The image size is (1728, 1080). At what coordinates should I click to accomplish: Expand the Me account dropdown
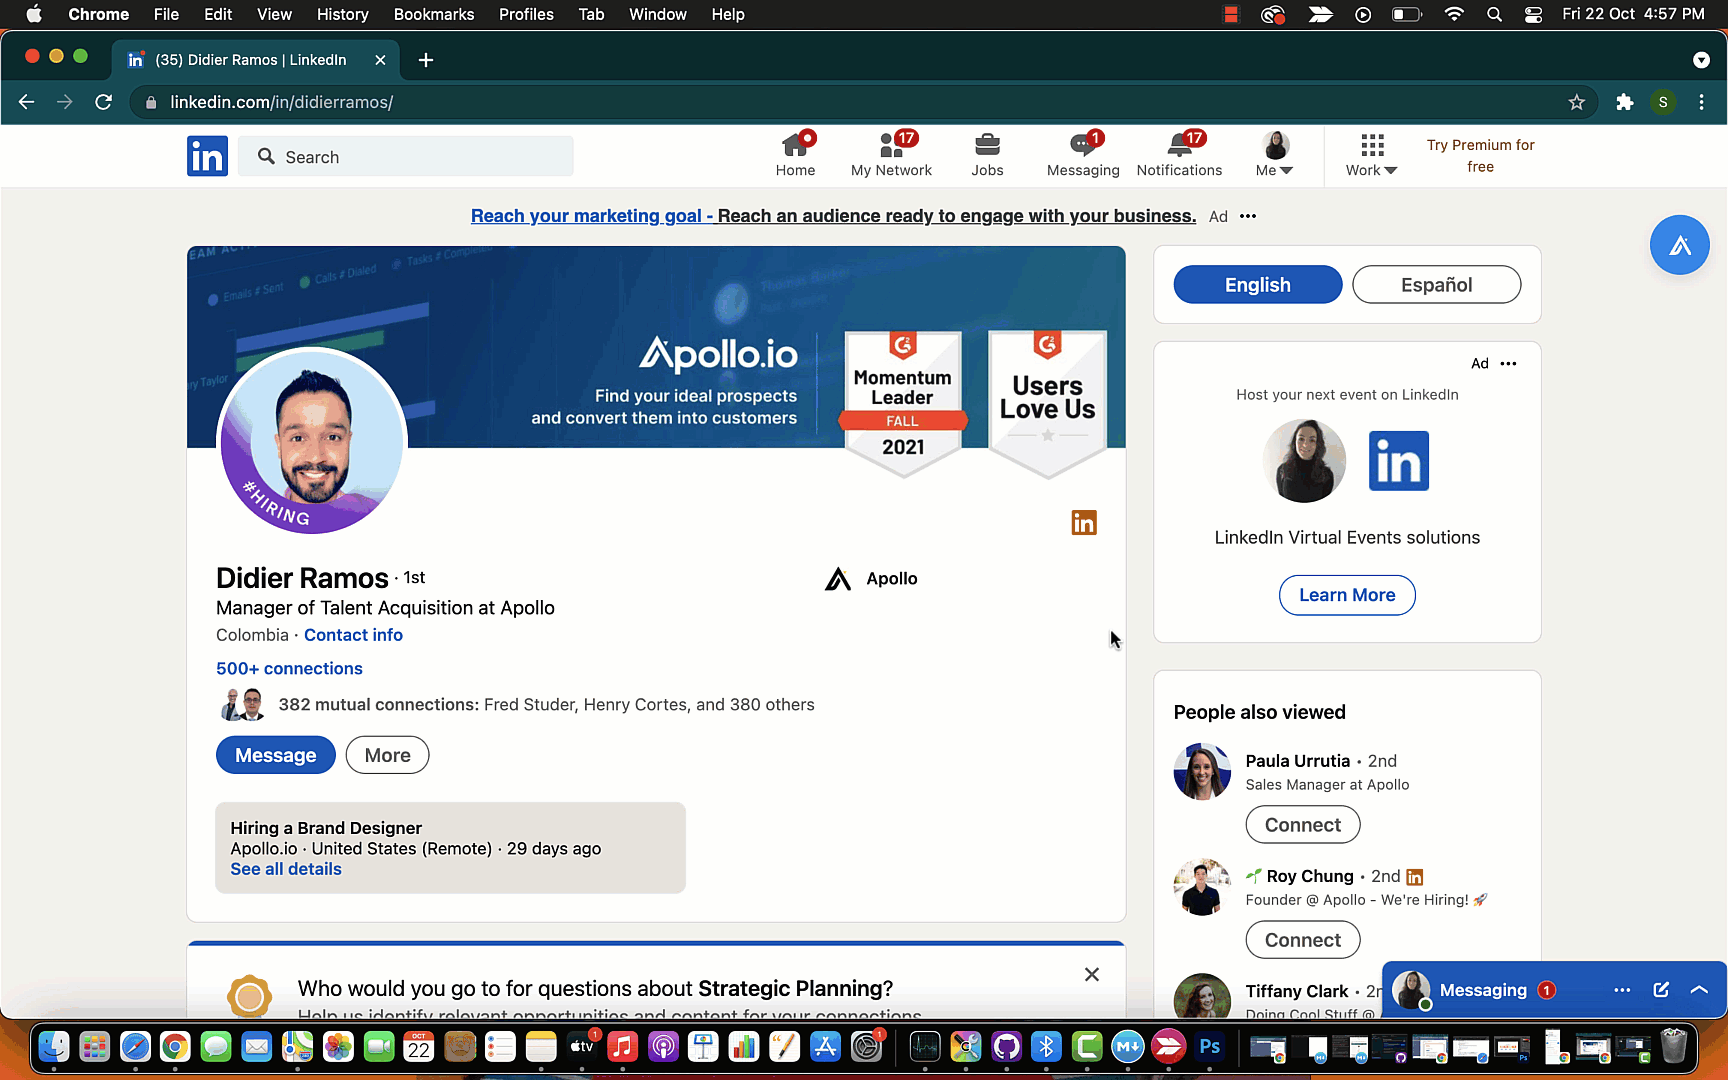(1274, 156)
